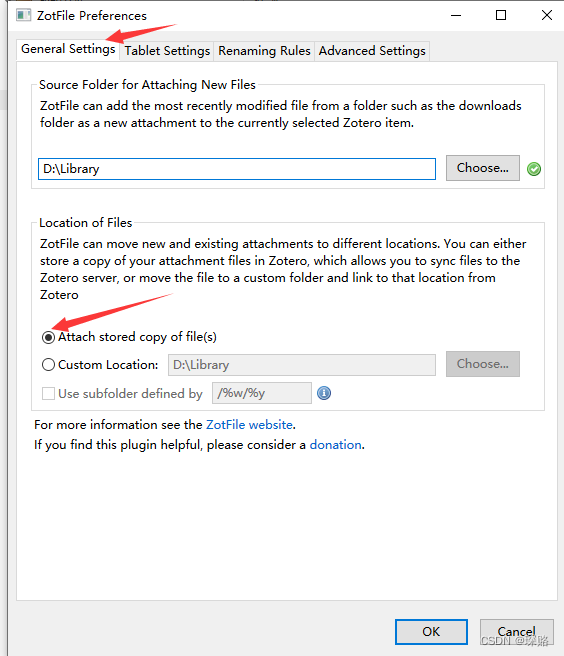Click the green valid-folder checkmark icon
The height and width of the screenshot is (656, 564).
tap(534, 169)
